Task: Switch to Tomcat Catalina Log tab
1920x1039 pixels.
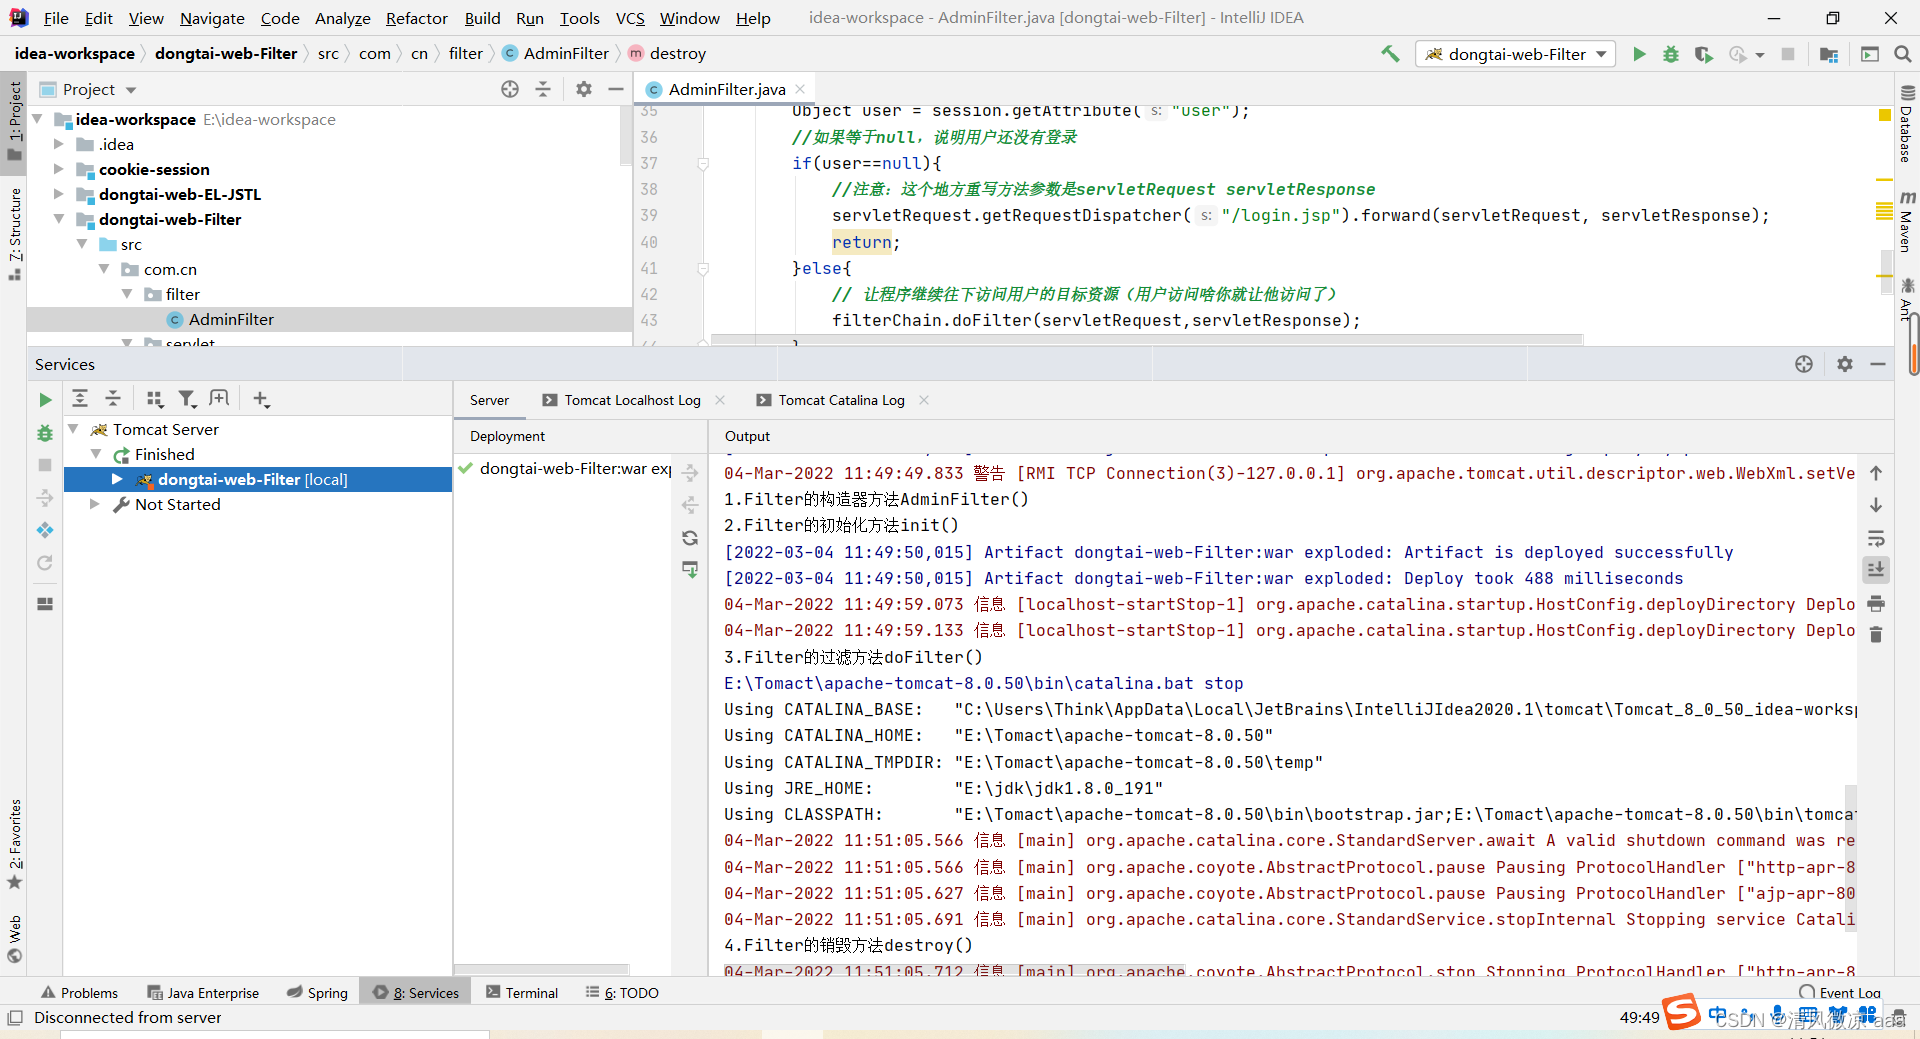Action: (841, 400)
